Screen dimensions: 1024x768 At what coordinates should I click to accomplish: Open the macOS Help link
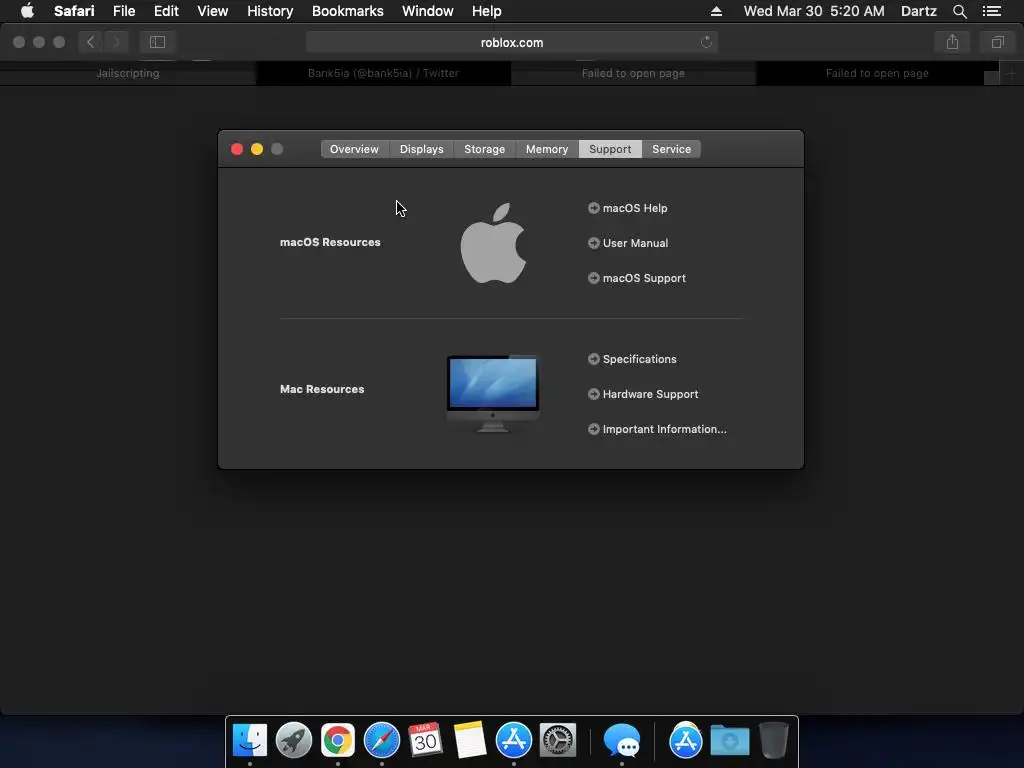pyautogui.click(x=628, y=208)
